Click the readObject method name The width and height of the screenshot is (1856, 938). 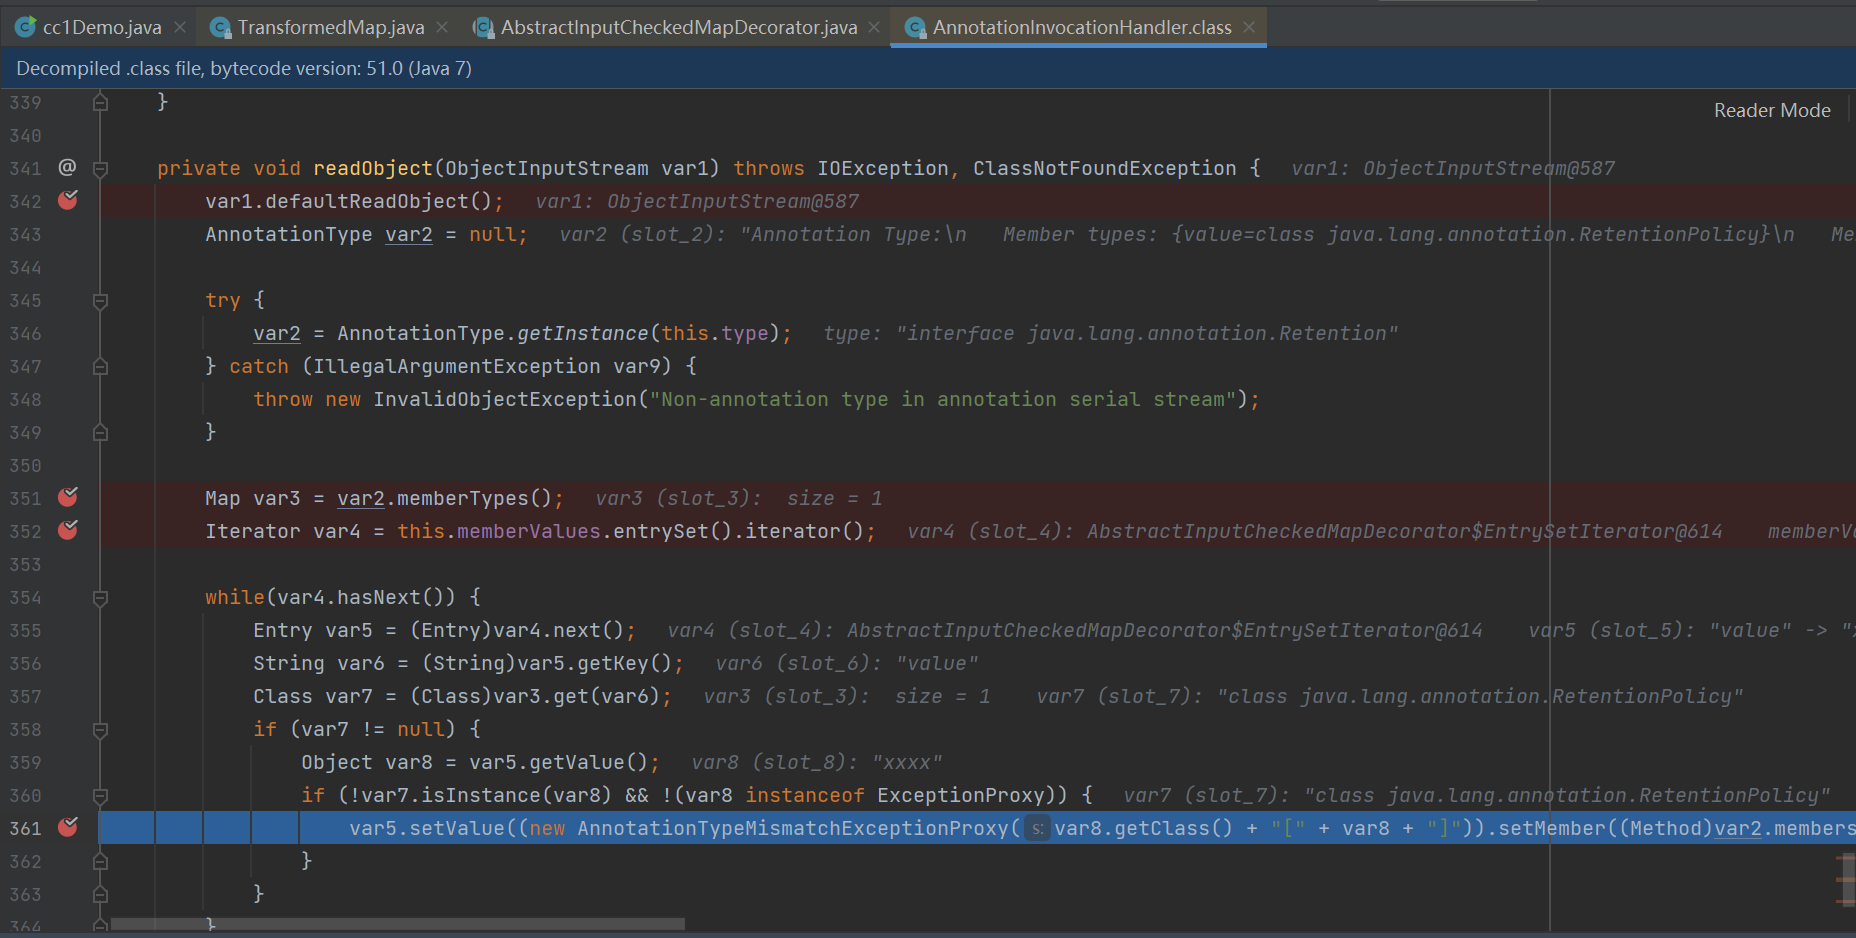(373, 168)
